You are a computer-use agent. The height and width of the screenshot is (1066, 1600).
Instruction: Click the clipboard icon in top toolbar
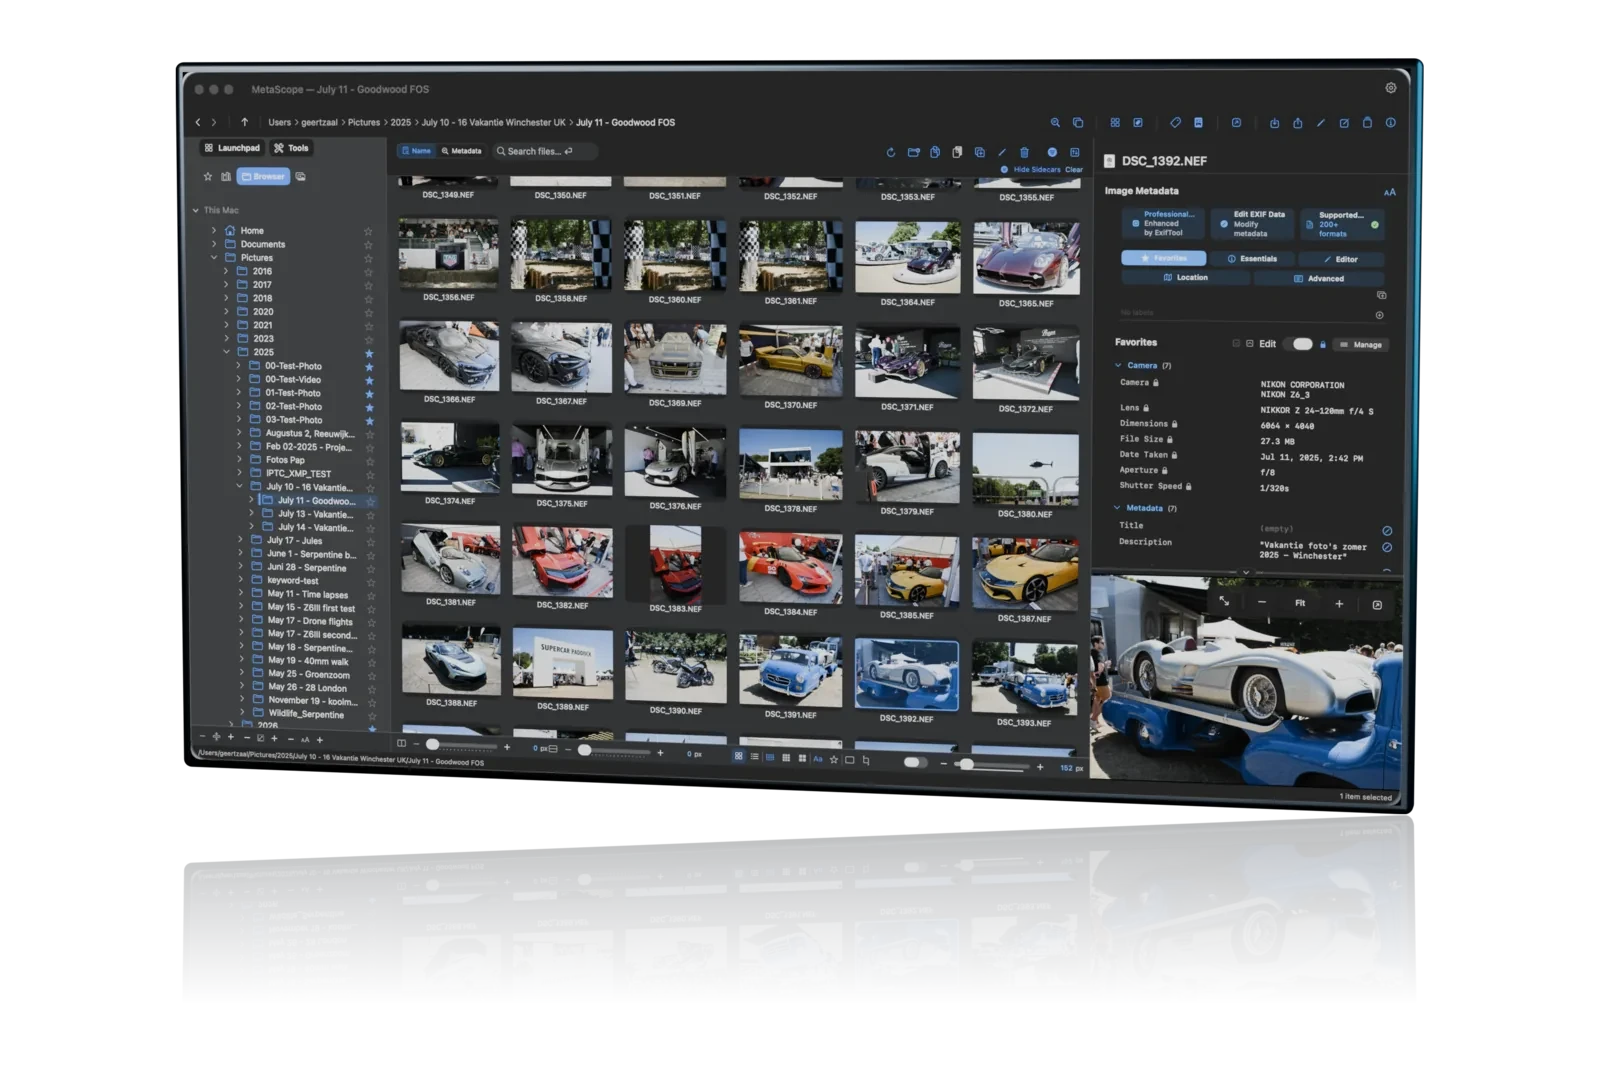(1367, 123)
